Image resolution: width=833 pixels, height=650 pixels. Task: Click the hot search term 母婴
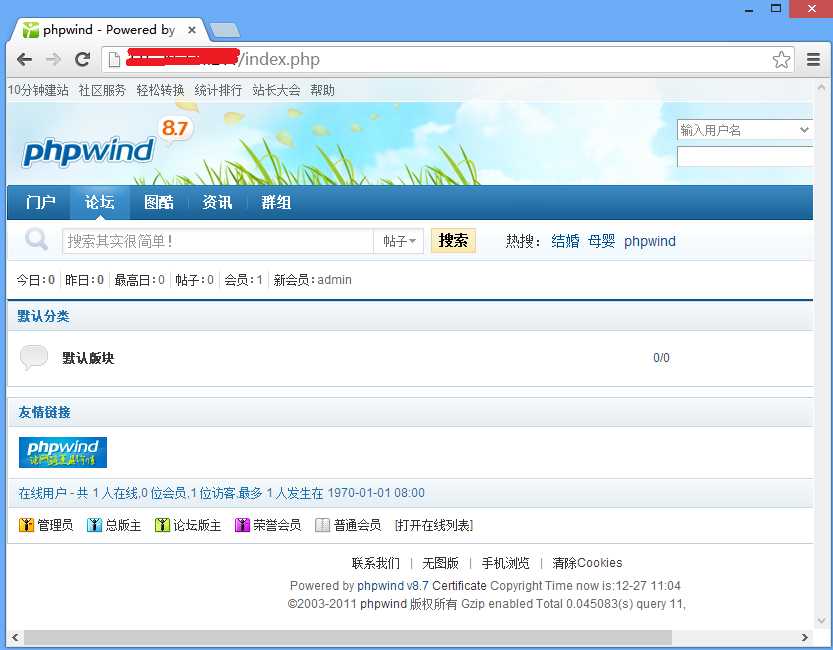click(601, 241)
